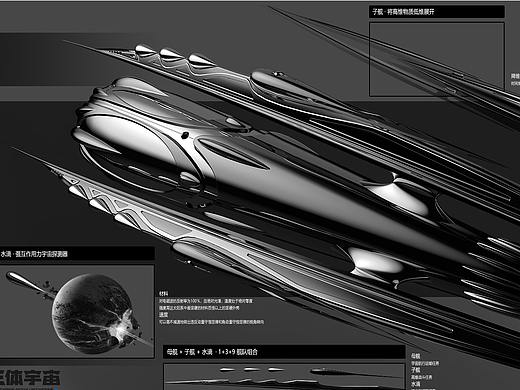Click the '速度' heading text

click(x=164, y=315)
